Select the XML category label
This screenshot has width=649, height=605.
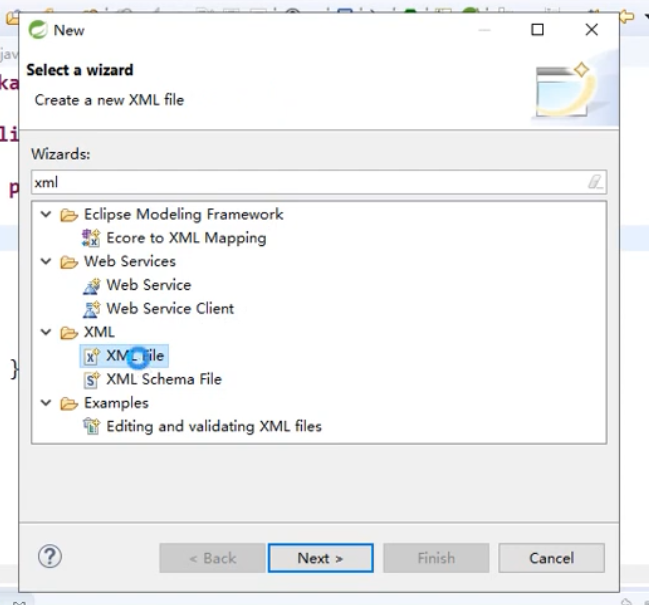99,332
